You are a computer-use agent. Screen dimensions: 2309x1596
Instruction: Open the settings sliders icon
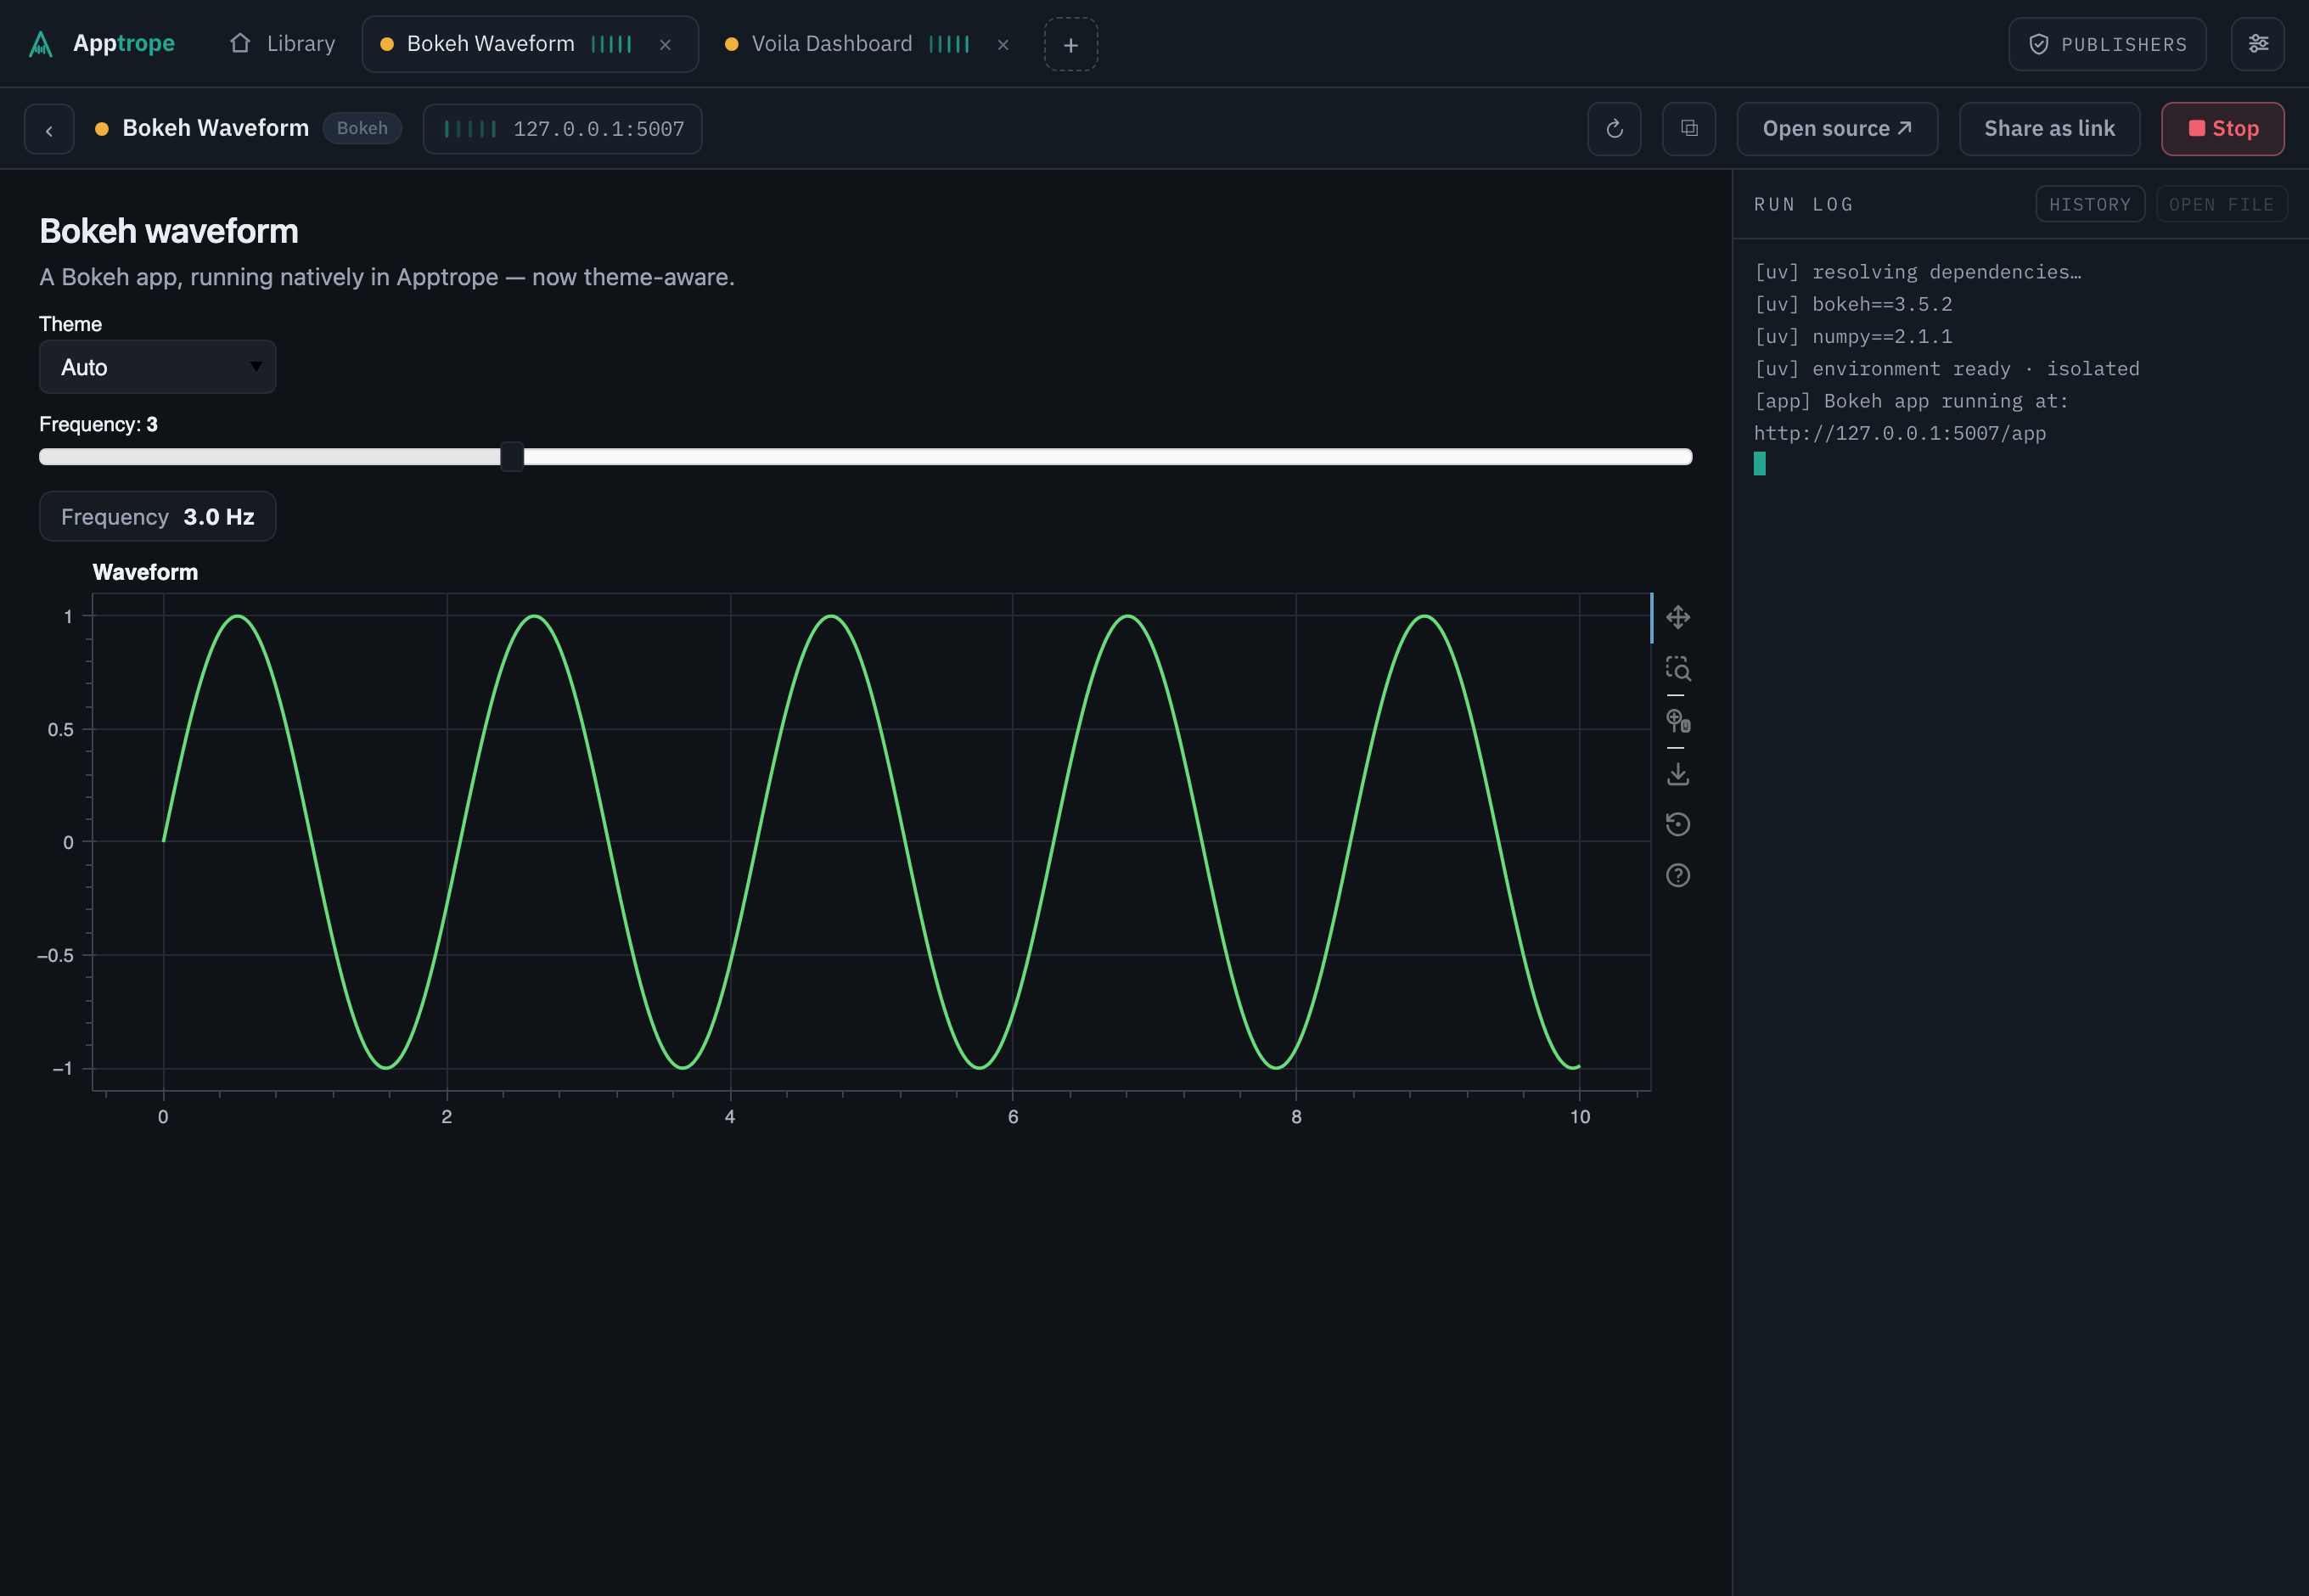coord(2258,44)
